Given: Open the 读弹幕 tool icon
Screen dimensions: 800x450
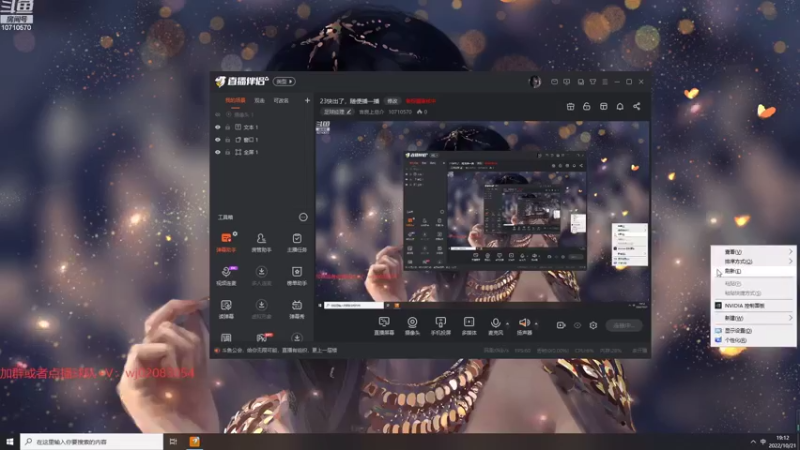Looking at the screenshot, I should tap(226, 309).
